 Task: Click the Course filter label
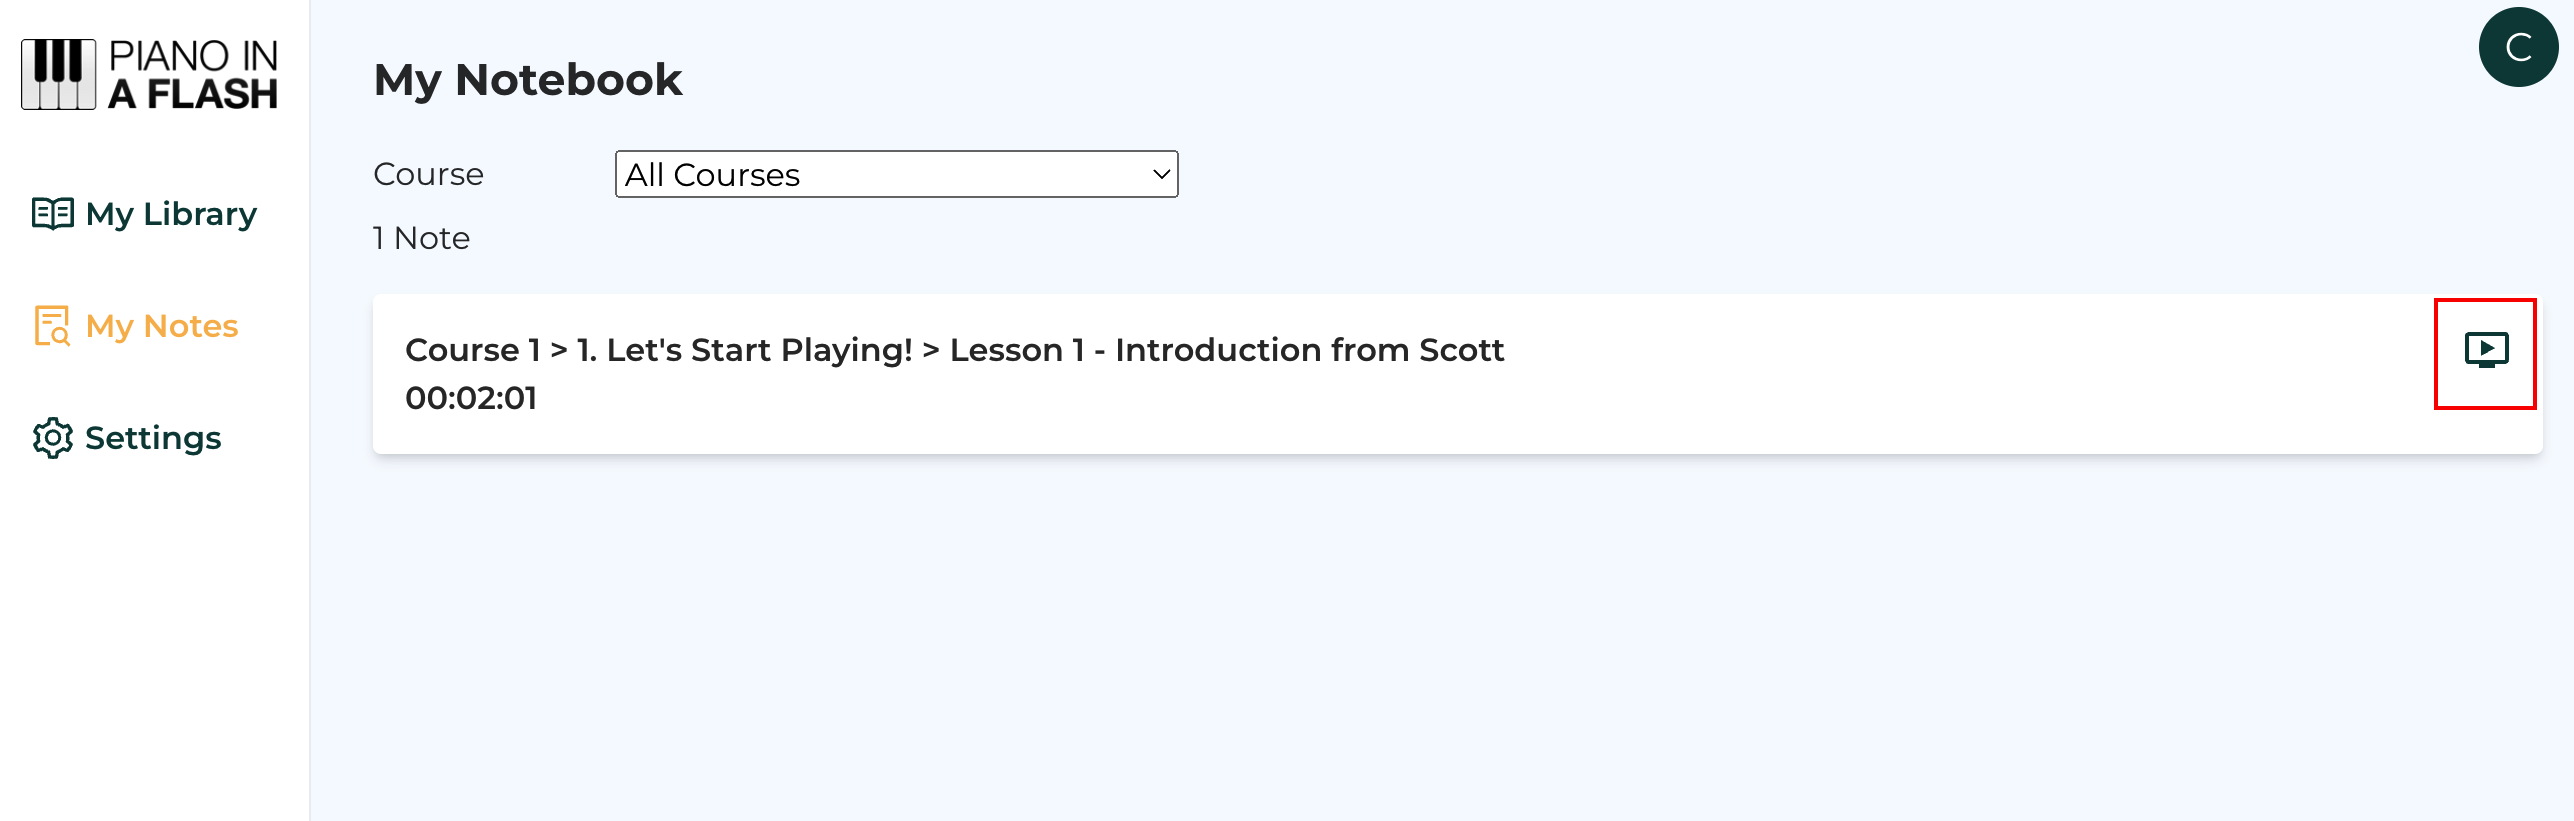click(428, 174)
